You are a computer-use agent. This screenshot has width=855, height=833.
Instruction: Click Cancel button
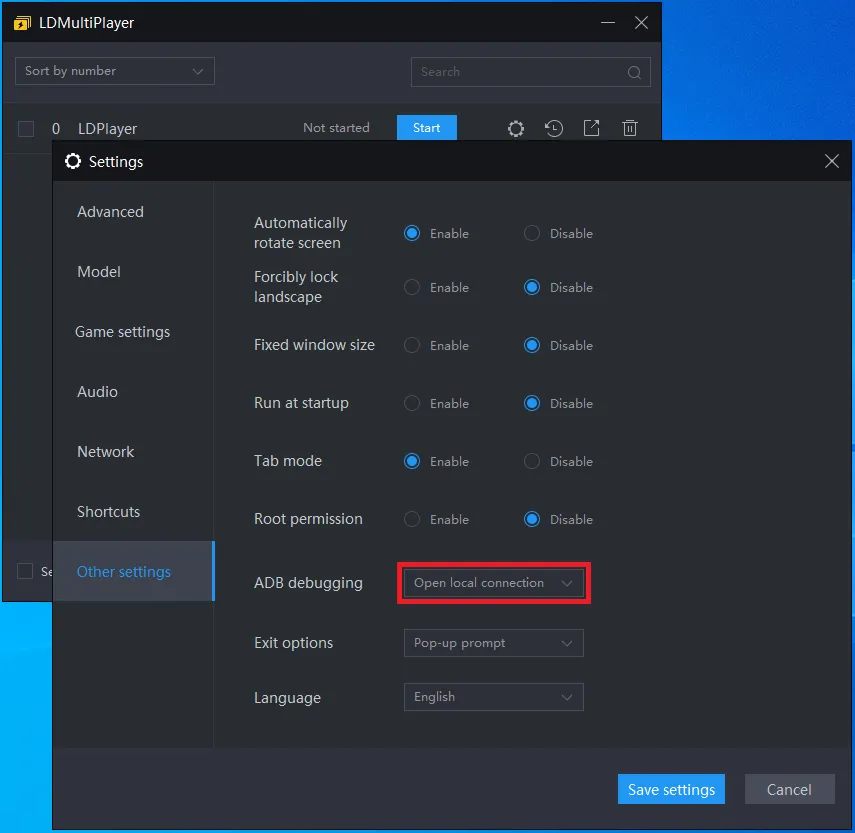[x=789, y=789]
